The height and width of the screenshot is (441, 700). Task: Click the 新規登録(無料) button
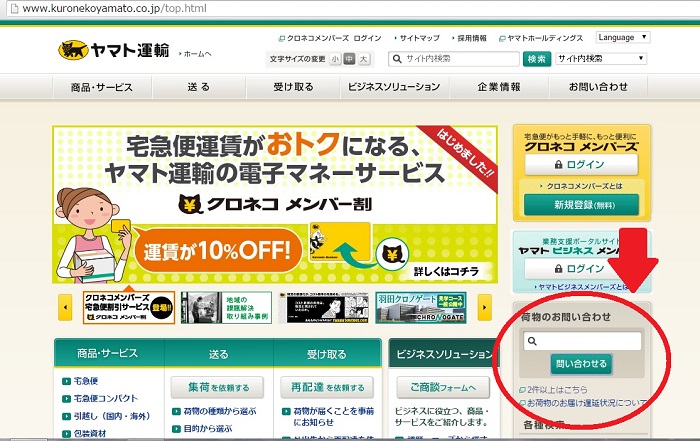(581, 205)
